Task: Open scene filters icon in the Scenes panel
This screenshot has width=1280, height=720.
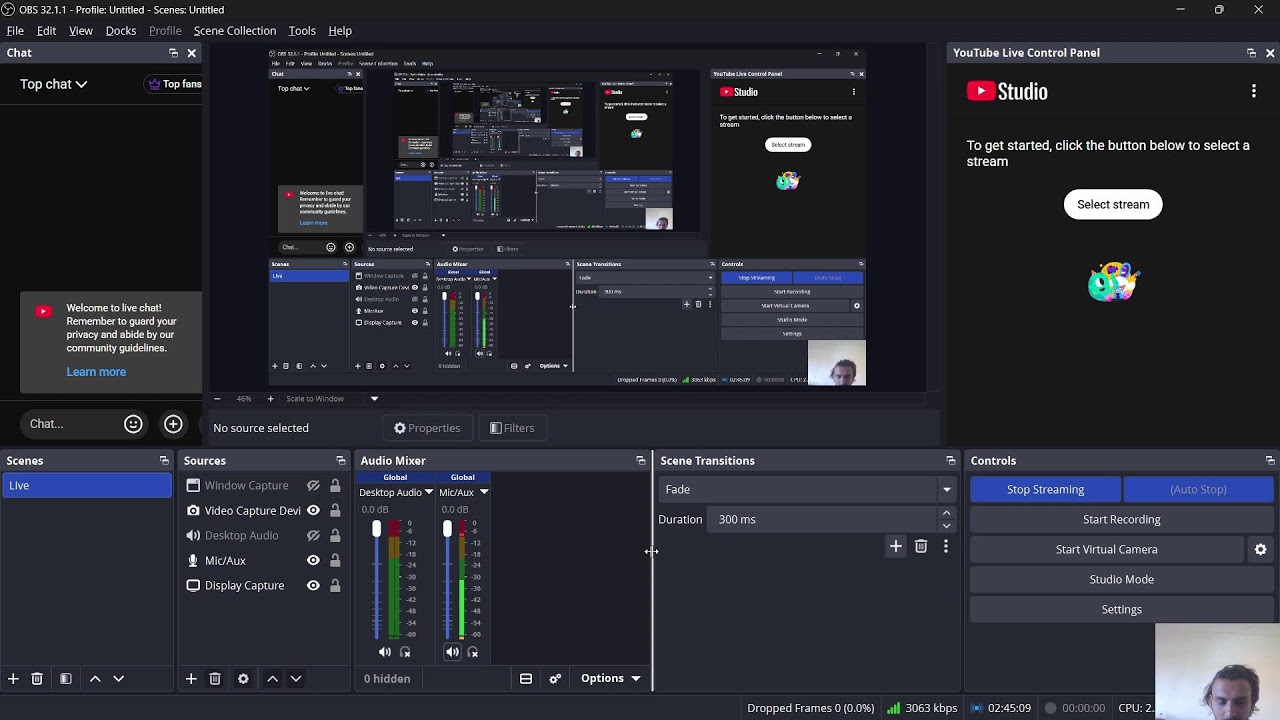Action: (x=66, y=678)
